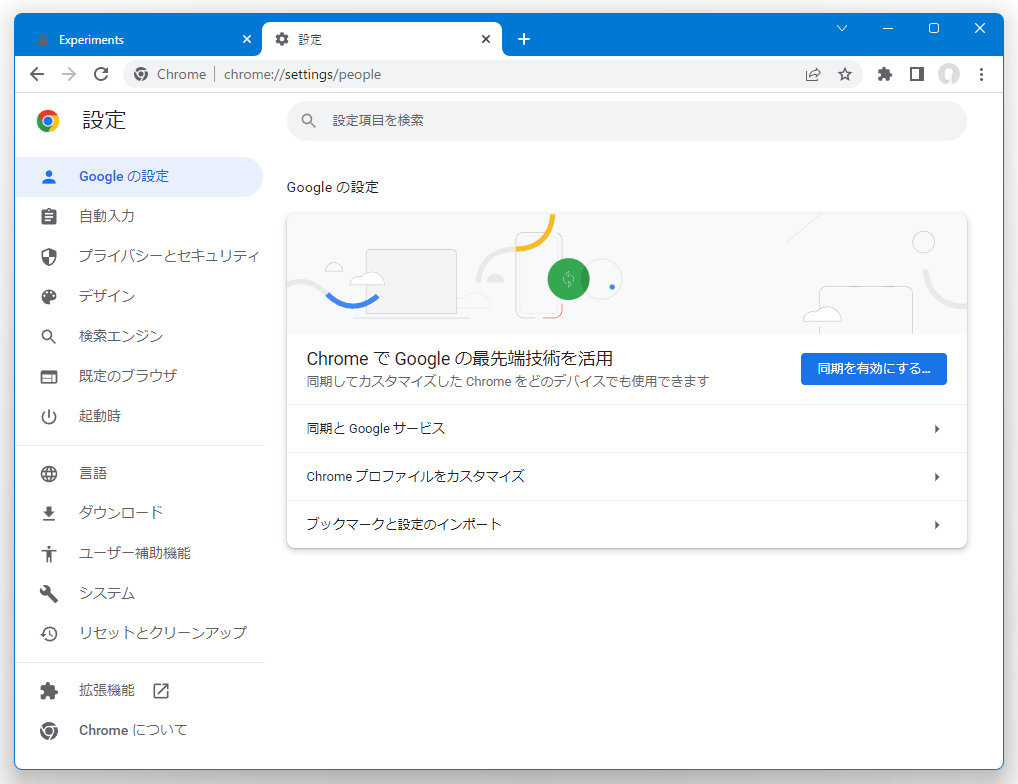Click the browser window icon for 既定のブラウザ
Image resolution: width=1018 pixels, height=784 pixels.
(49, 376)
